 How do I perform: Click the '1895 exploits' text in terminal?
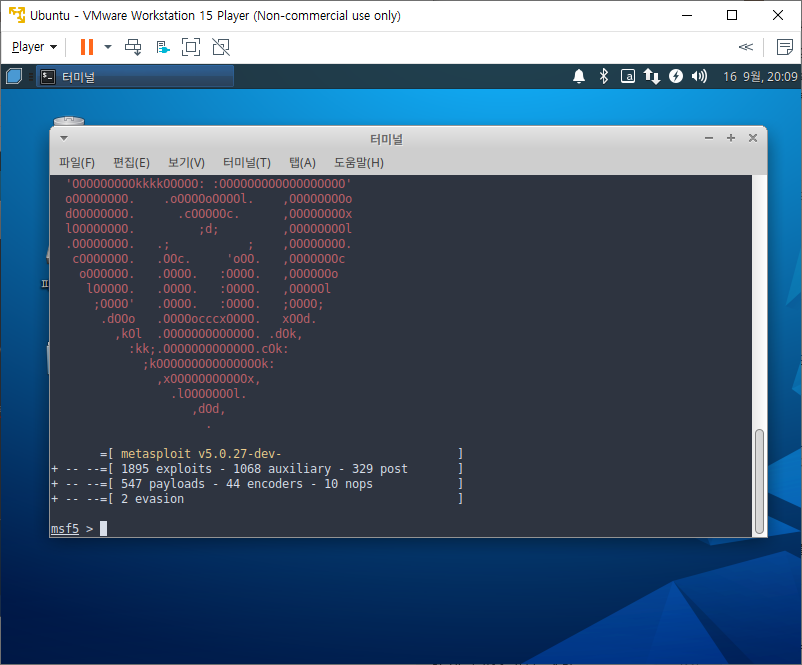[166, 469]
